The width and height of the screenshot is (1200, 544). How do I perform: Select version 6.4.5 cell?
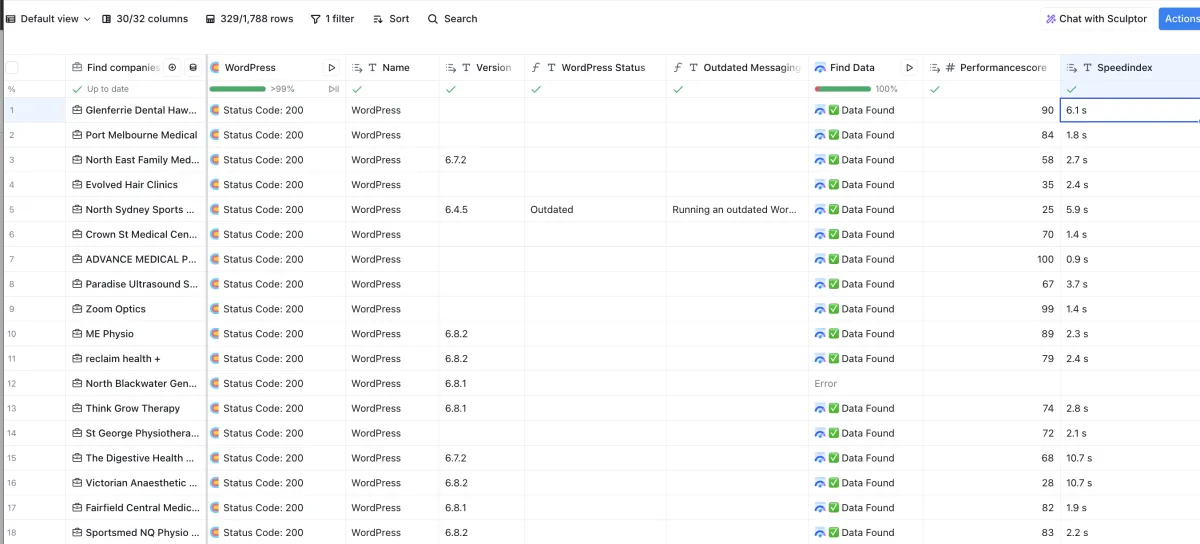[482, 210]
